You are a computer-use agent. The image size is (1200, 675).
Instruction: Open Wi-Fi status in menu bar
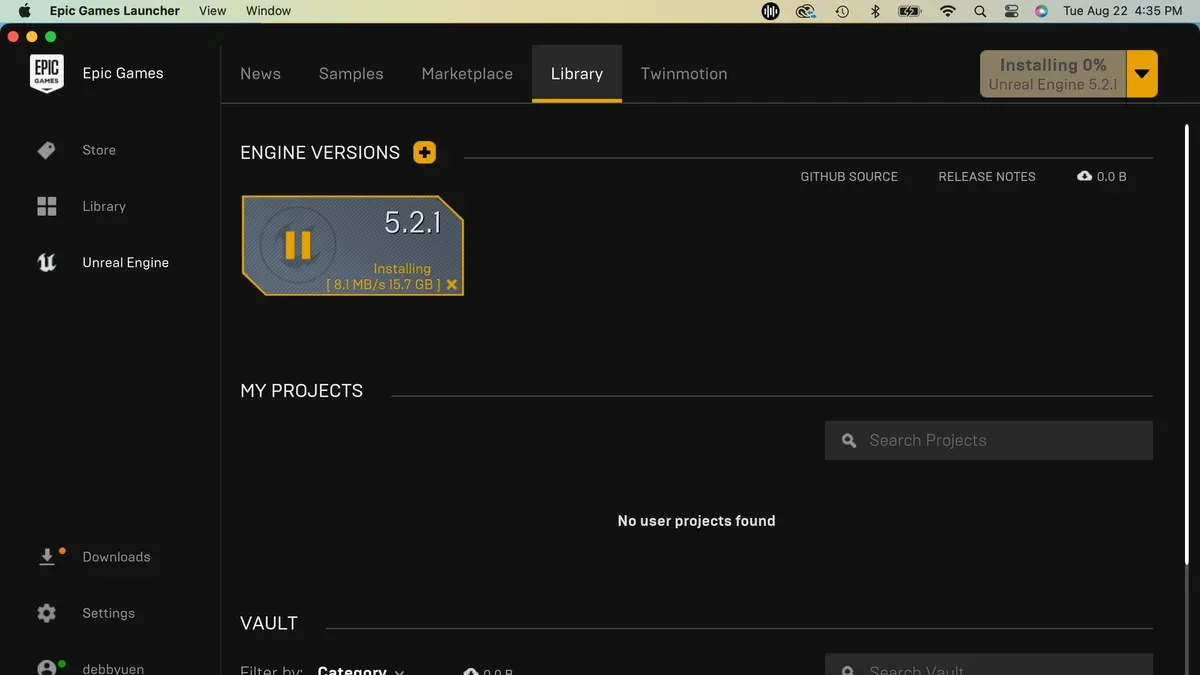coord(947,11)
